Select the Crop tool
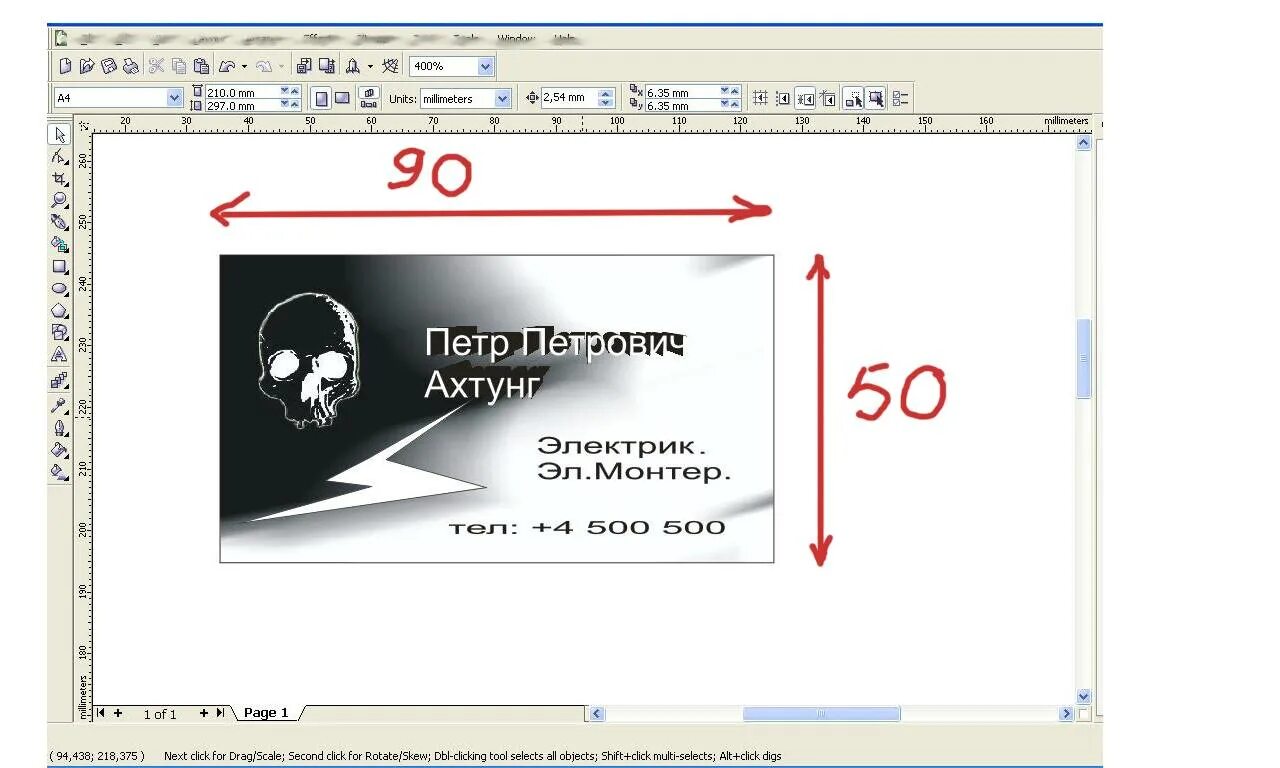Viewport: 1280px width, 768px height. pyautogui.click(x=60, y=179)
